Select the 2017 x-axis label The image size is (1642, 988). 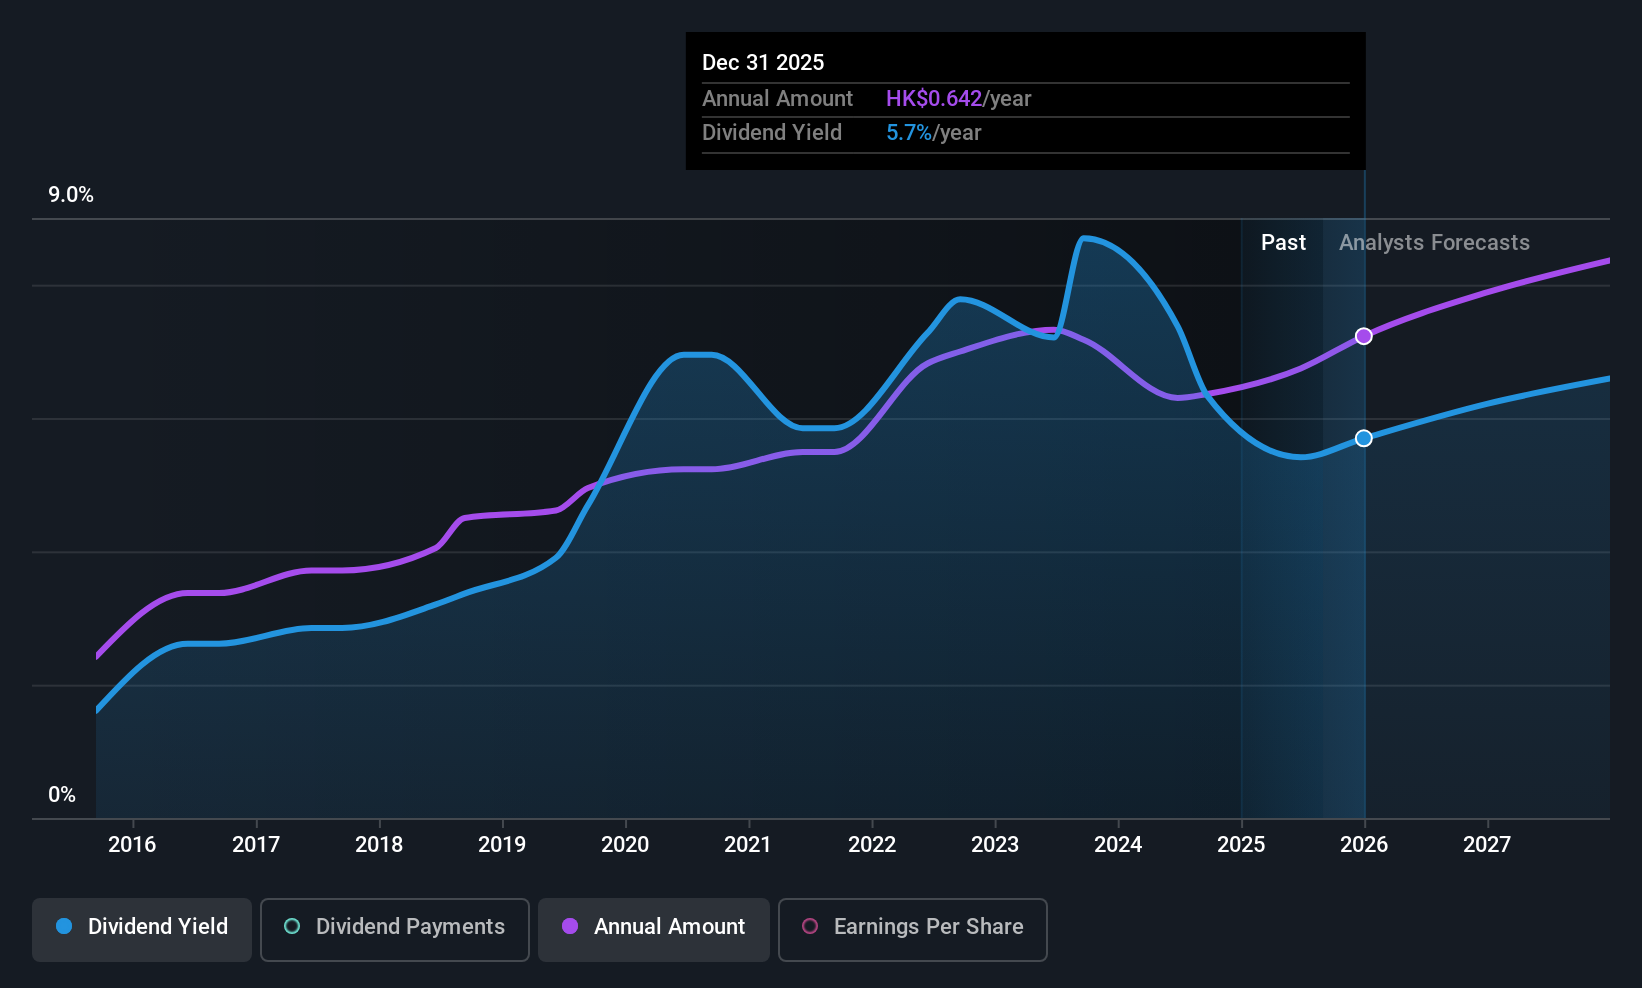tap(256, 844)
